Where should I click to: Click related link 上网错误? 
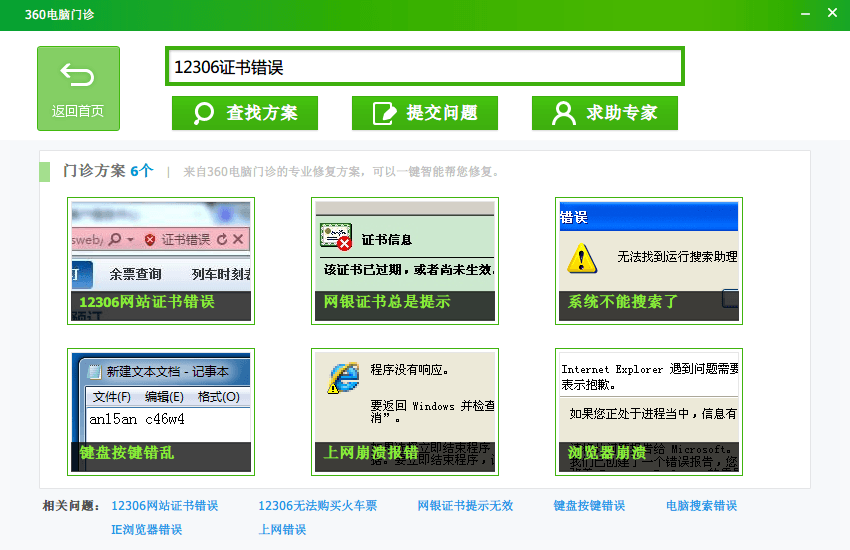click(x=282, y=529)
